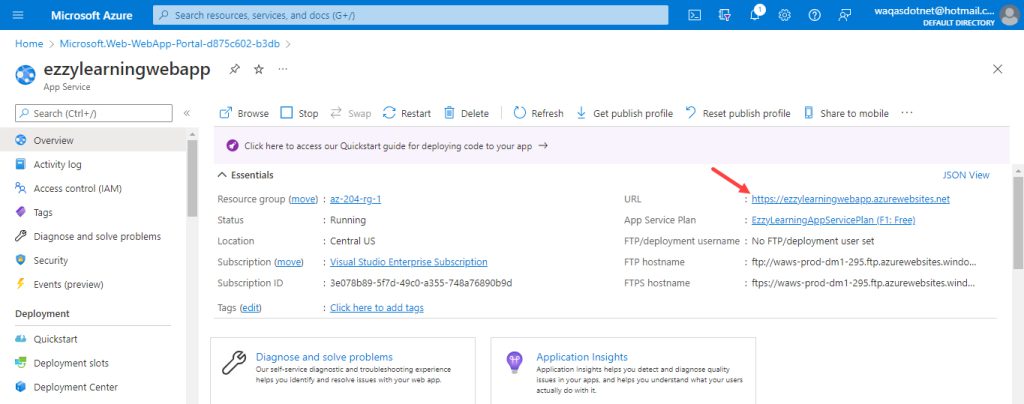
Task: Open the help question mark icon
Action: click(x=814, y=15)
